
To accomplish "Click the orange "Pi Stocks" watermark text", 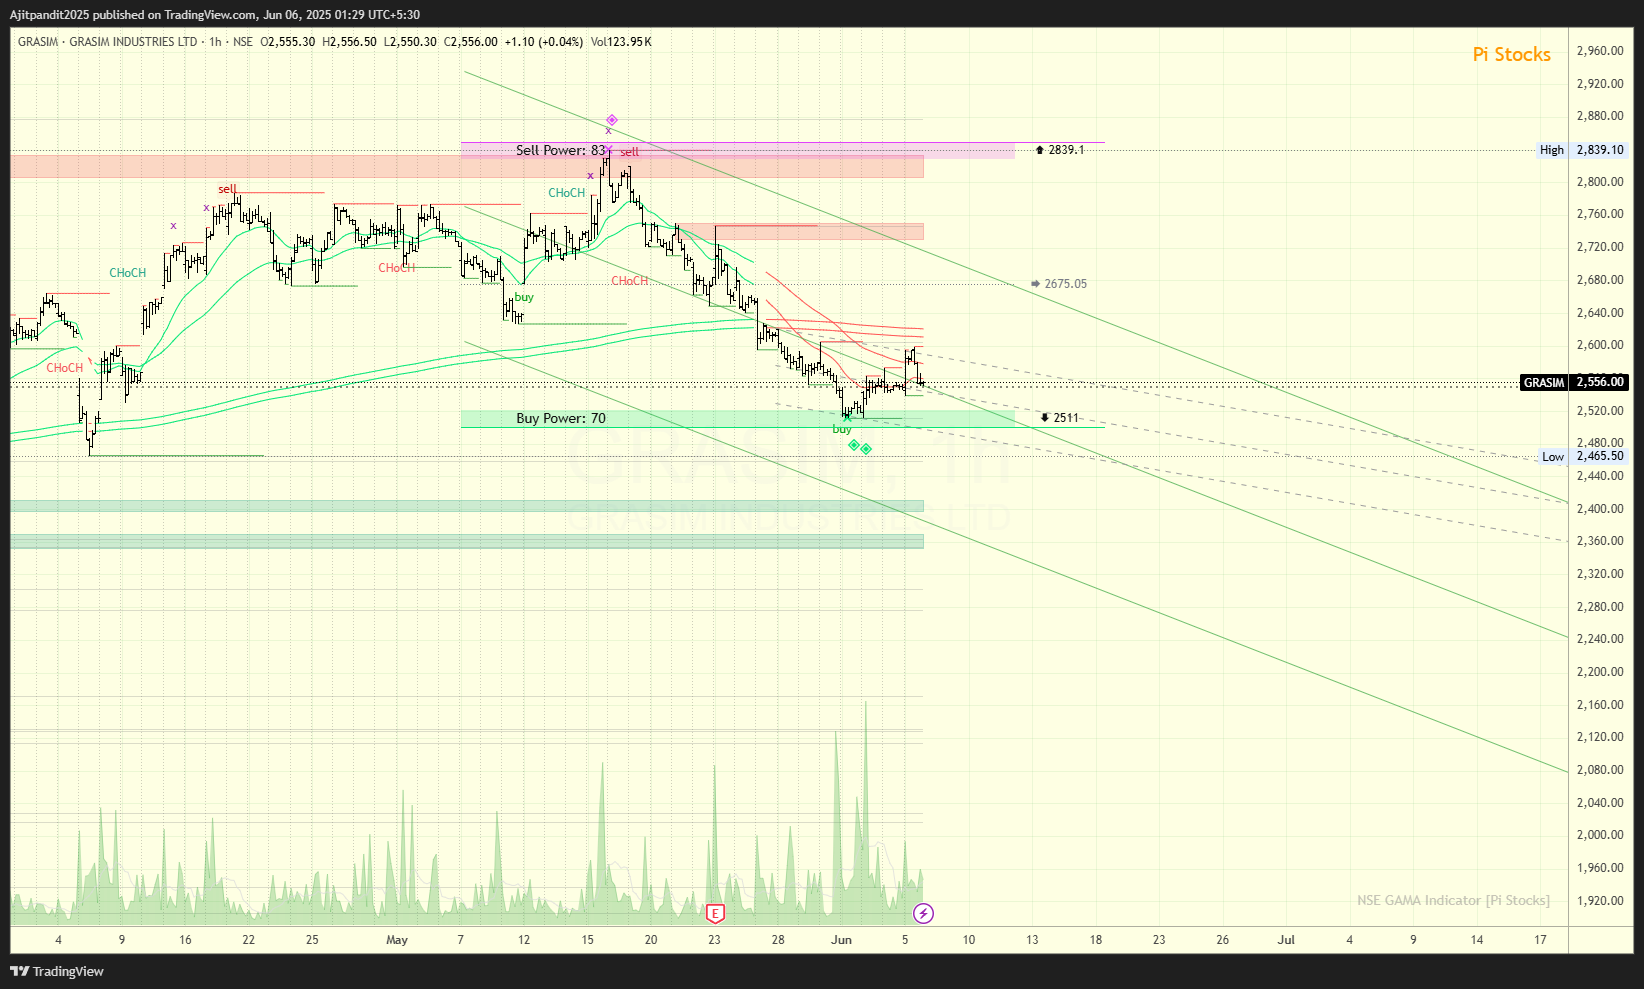I will (x=1511, y=55).
